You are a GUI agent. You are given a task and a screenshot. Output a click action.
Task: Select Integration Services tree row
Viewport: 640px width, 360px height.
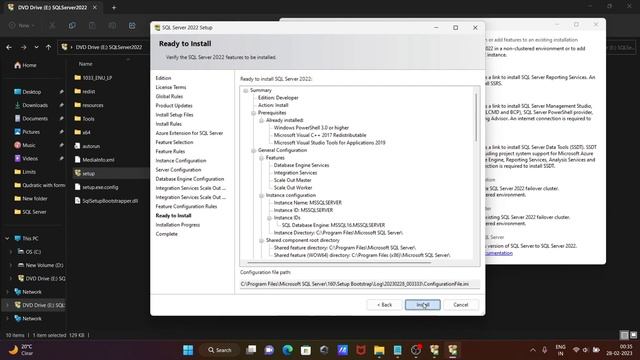pyautogui.click(x=295, y=173)
